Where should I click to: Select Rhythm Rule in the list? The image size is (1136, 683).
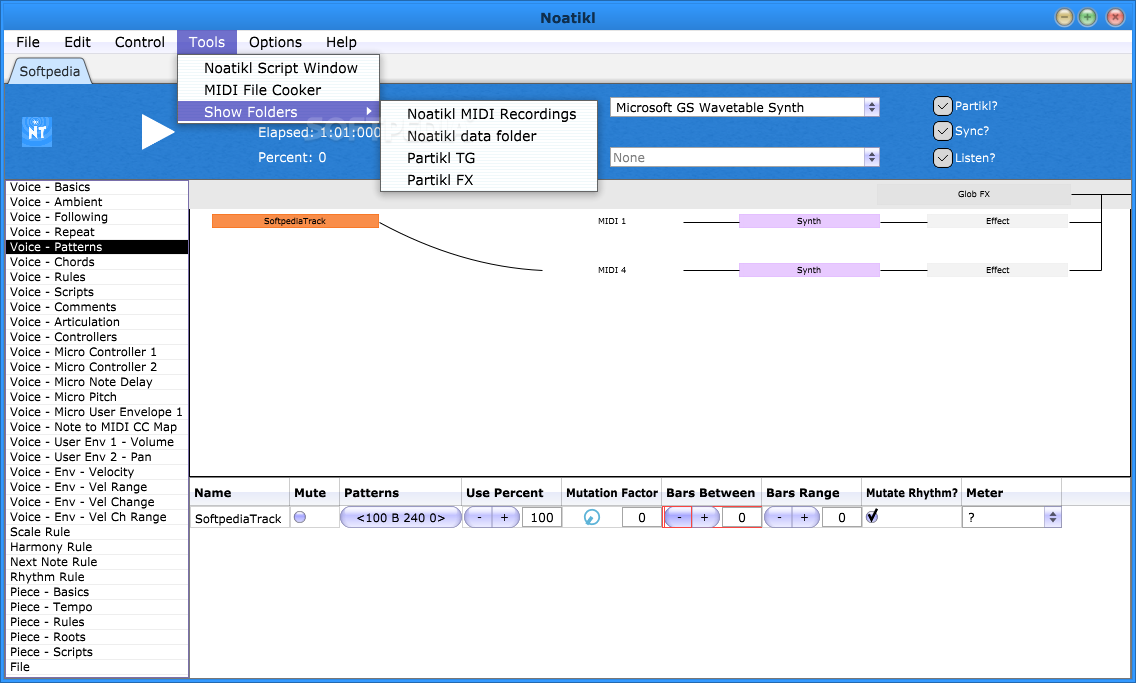97,577
